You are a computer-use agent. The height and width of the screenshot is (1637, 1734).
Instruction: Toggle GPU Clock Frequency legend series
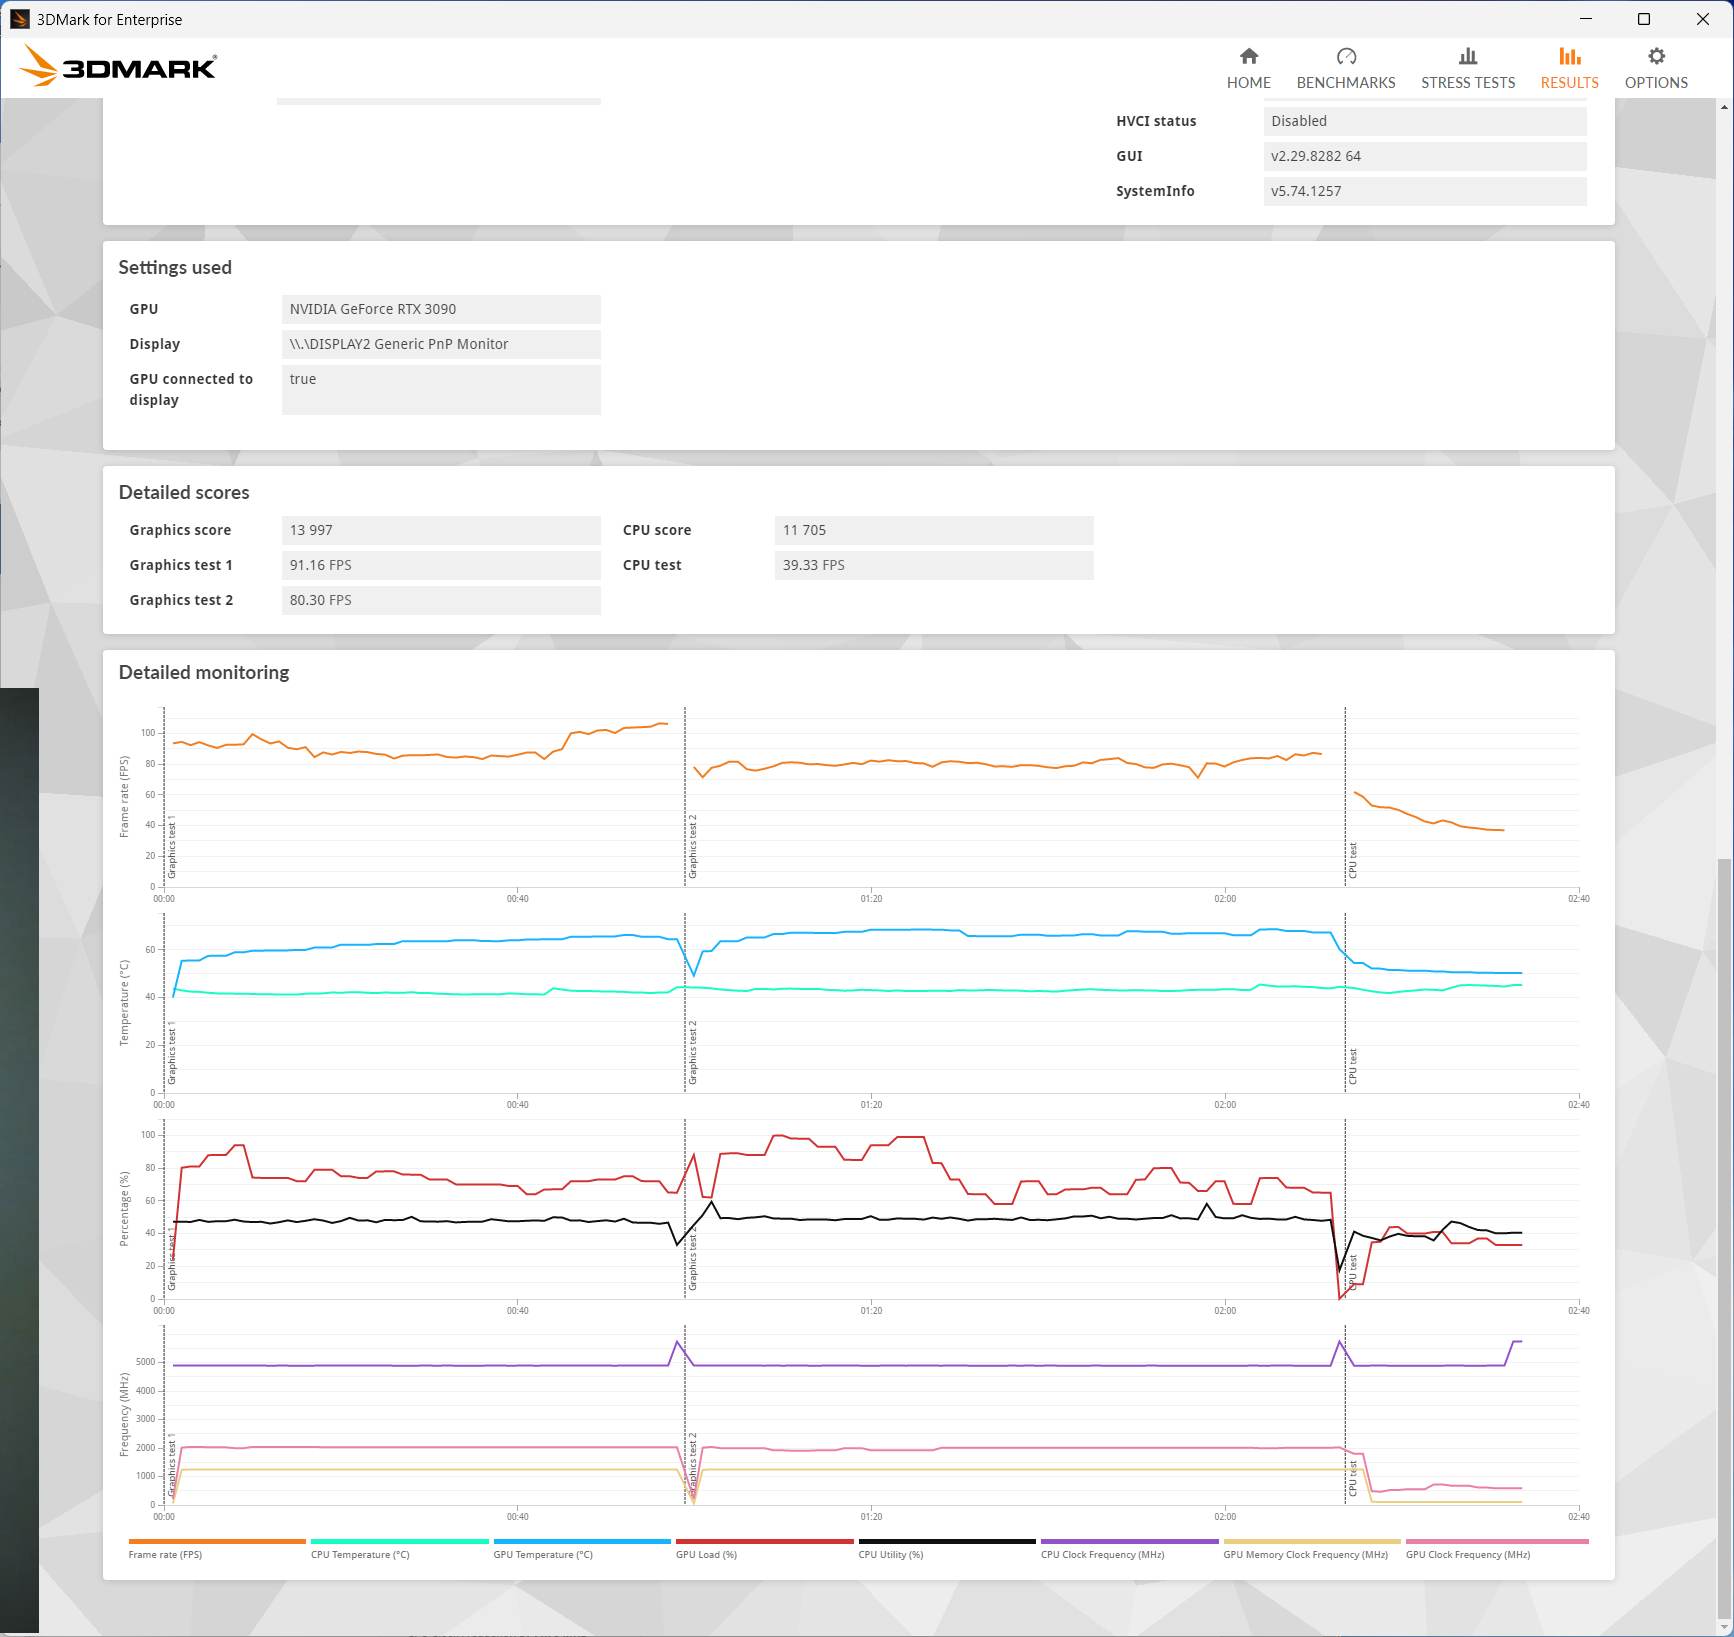(1468, 1554)
